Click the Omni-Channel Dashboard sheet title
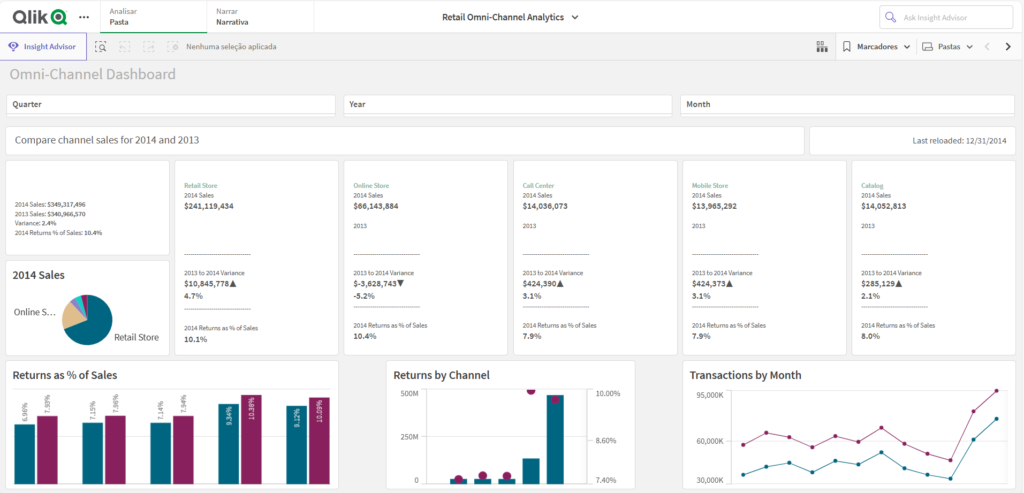 tap(92, 74)
